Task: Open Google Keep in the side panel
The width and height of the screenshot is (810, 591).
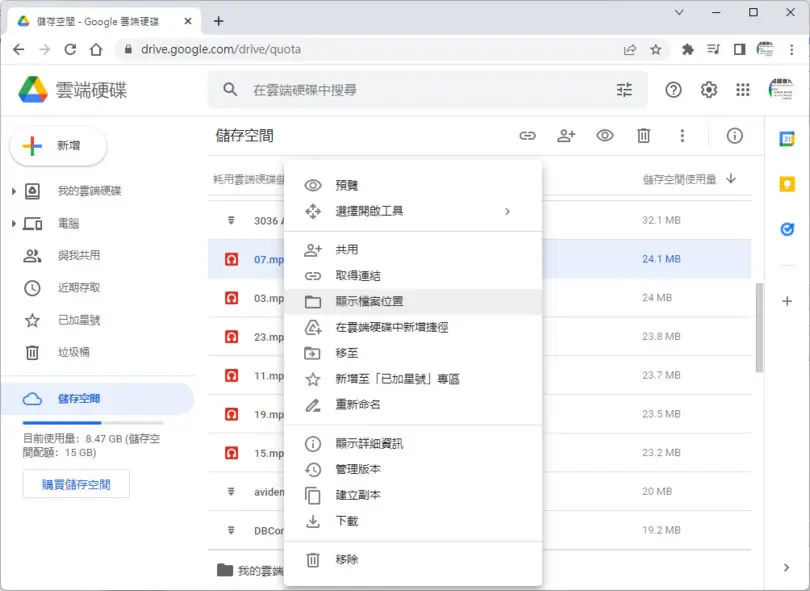Action: 787,184
